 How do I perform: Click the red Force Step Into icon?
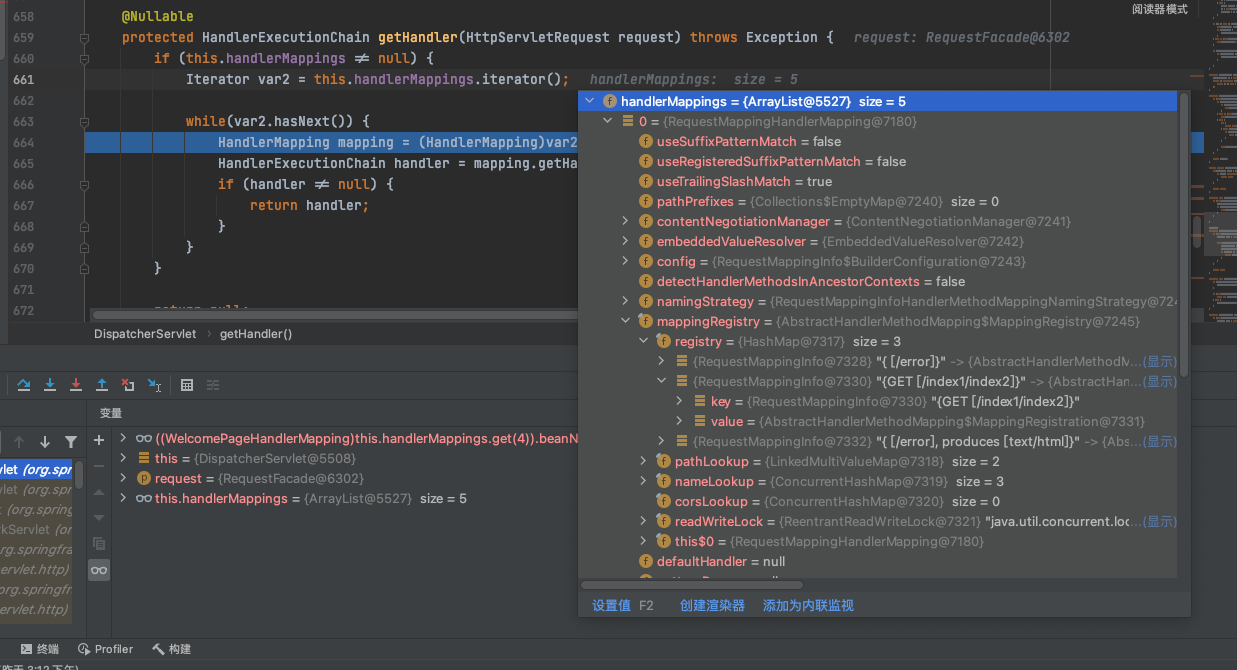(x=75, y=384)
